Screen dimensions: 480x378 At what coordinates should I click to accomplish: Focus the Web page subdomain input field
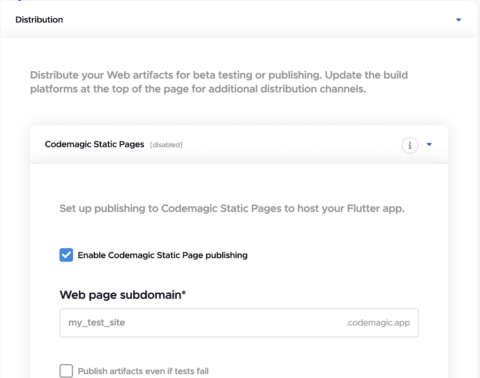[239, 323]
